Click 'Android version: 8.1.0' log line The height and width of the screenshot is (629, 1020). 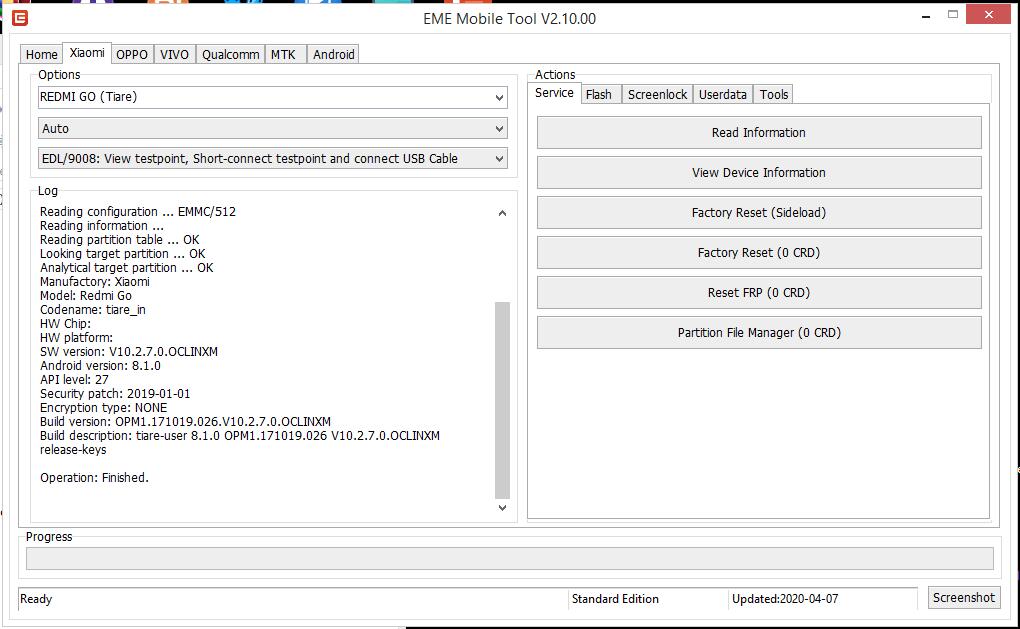pyautogui.click(x=100, y=366)
